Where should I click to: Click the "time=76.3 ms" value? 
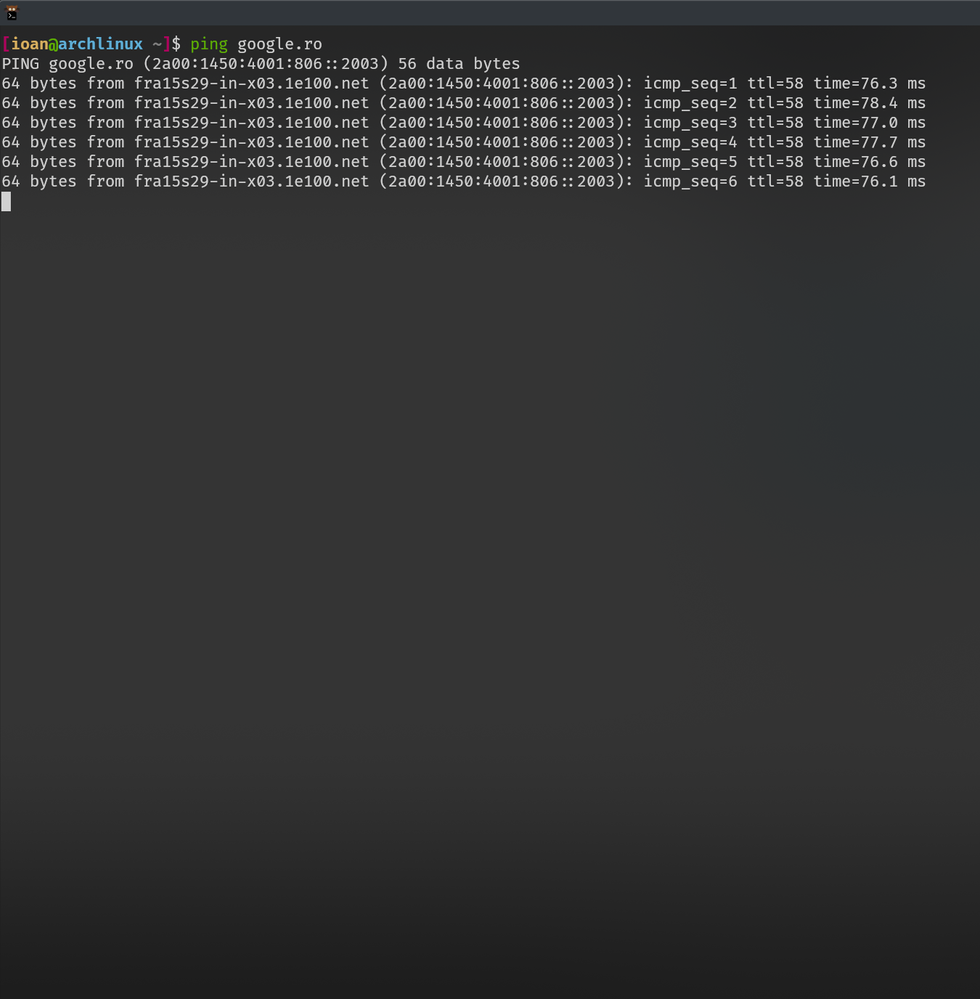(869, 83)
